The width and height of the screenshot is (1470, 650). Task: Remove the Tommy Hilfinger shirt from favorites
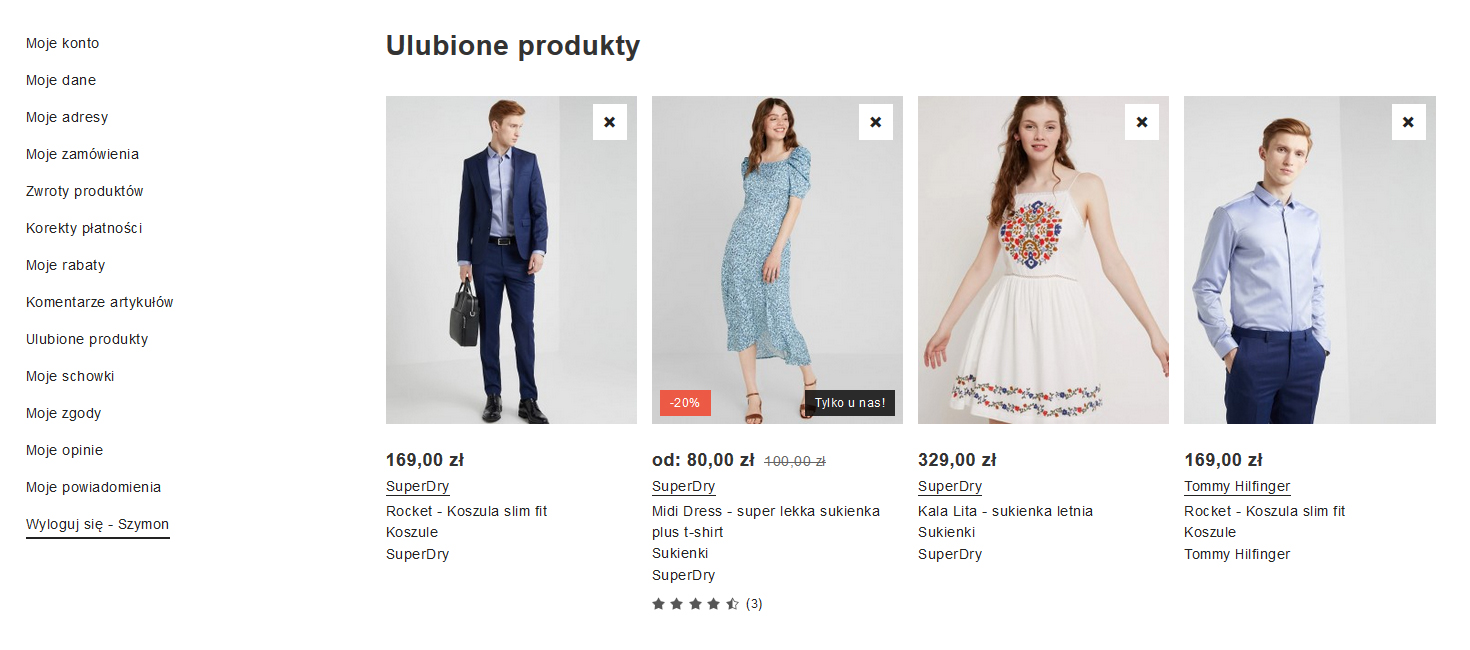(1408, 122)
